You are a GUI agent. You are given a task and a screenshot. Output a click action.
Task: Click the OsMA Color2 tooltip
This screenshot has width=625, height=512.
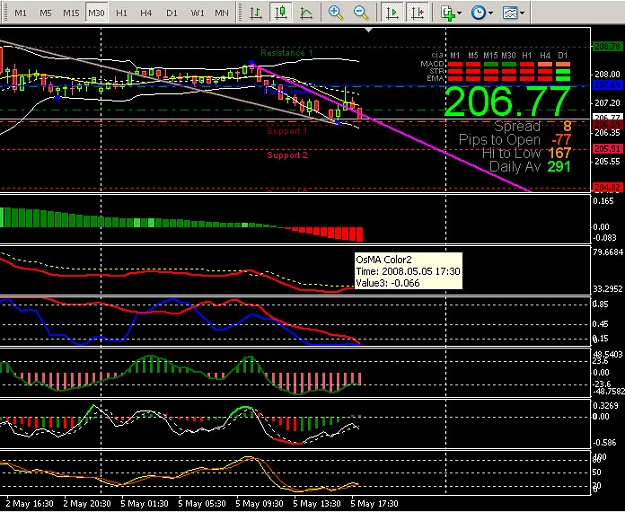click(x=408, y=271)
